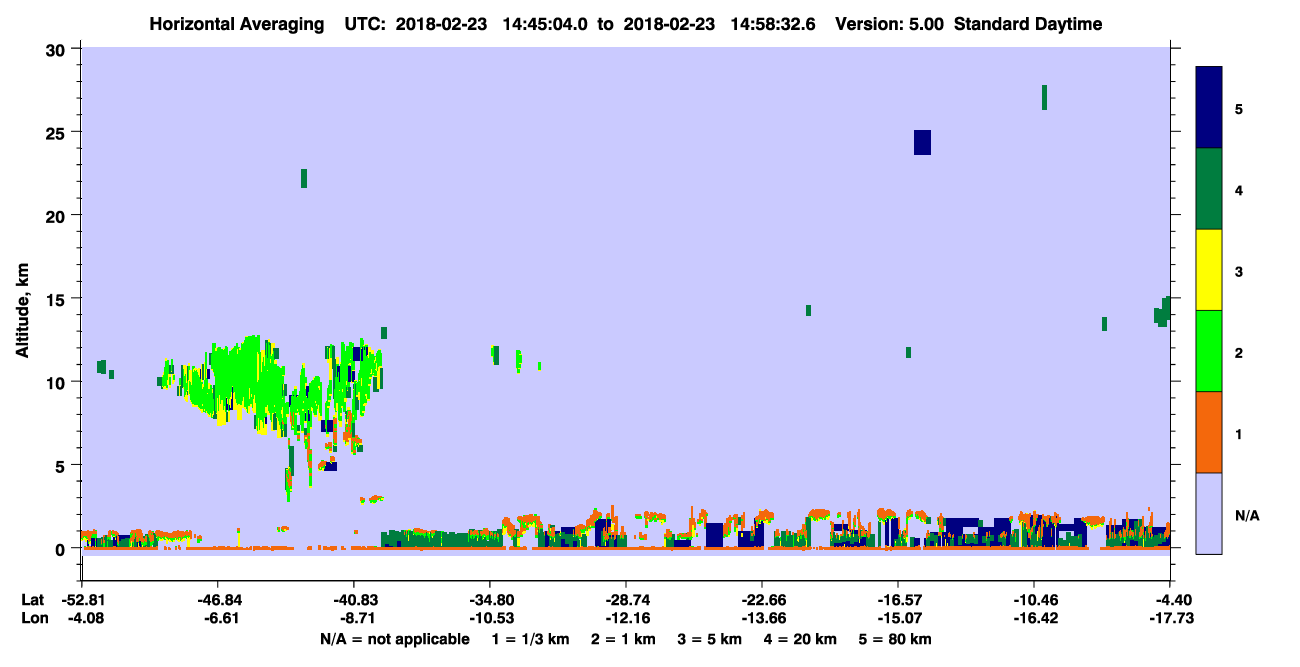Click legend text '2 = 1 km'

pos(623,639)
